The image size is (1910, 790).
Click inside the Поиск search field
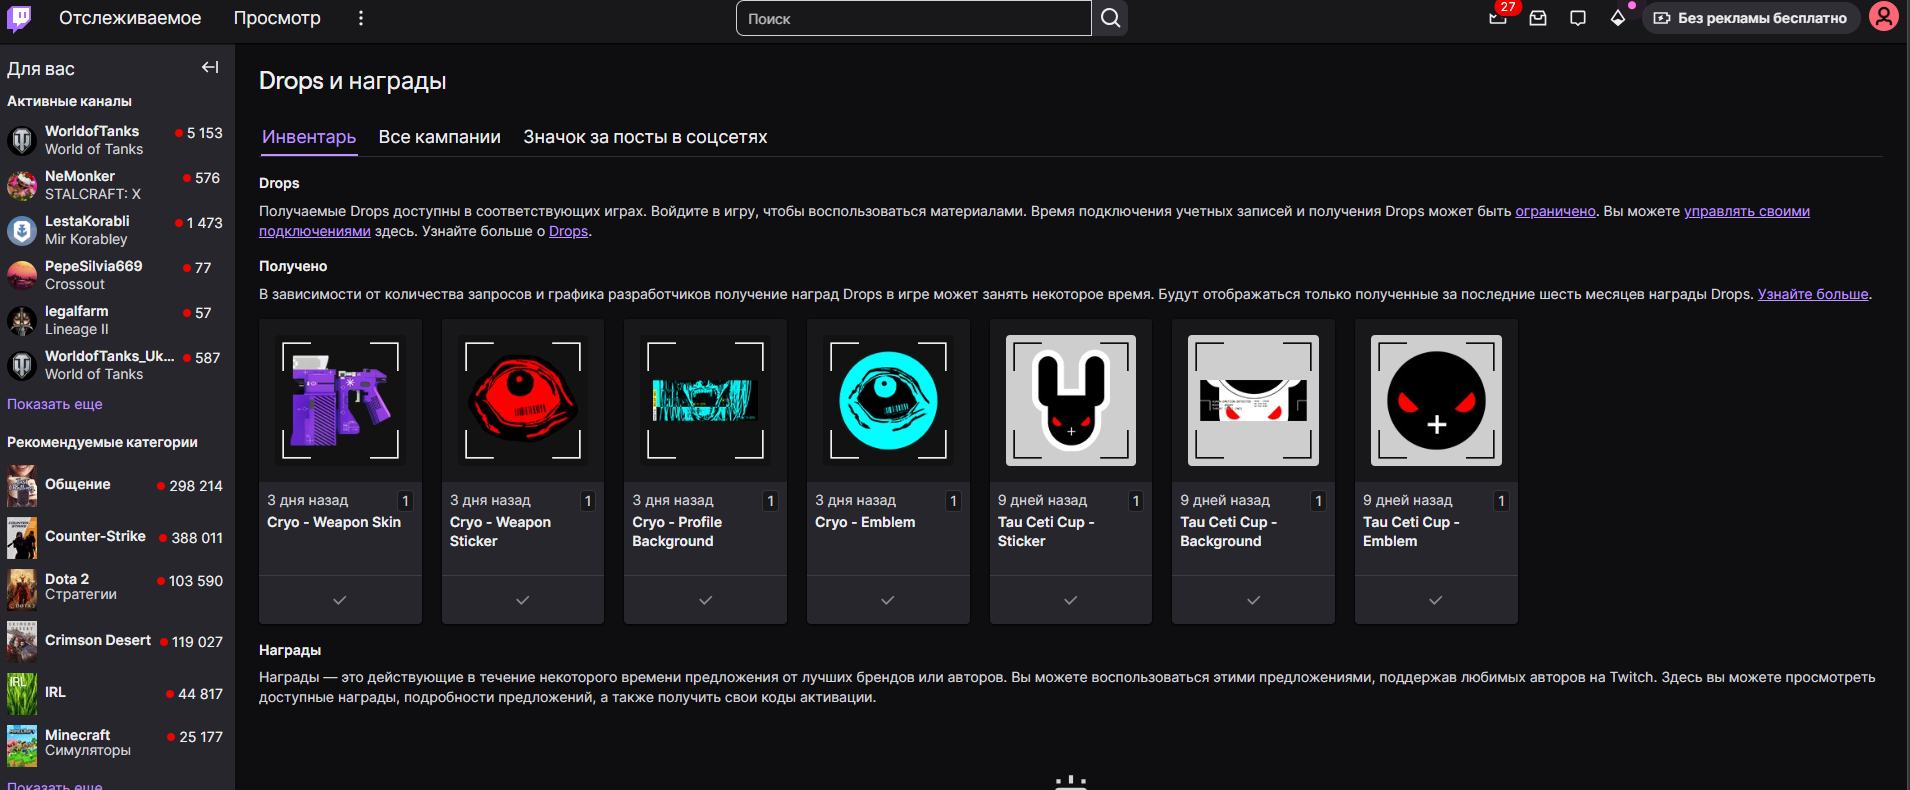pos(913,18)
